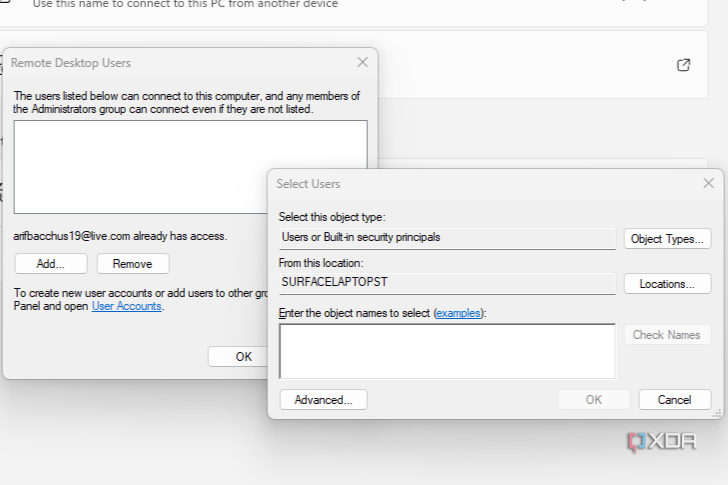Open the Object Types... dialog
Screen dimensions: 728x485
point(667,239)
